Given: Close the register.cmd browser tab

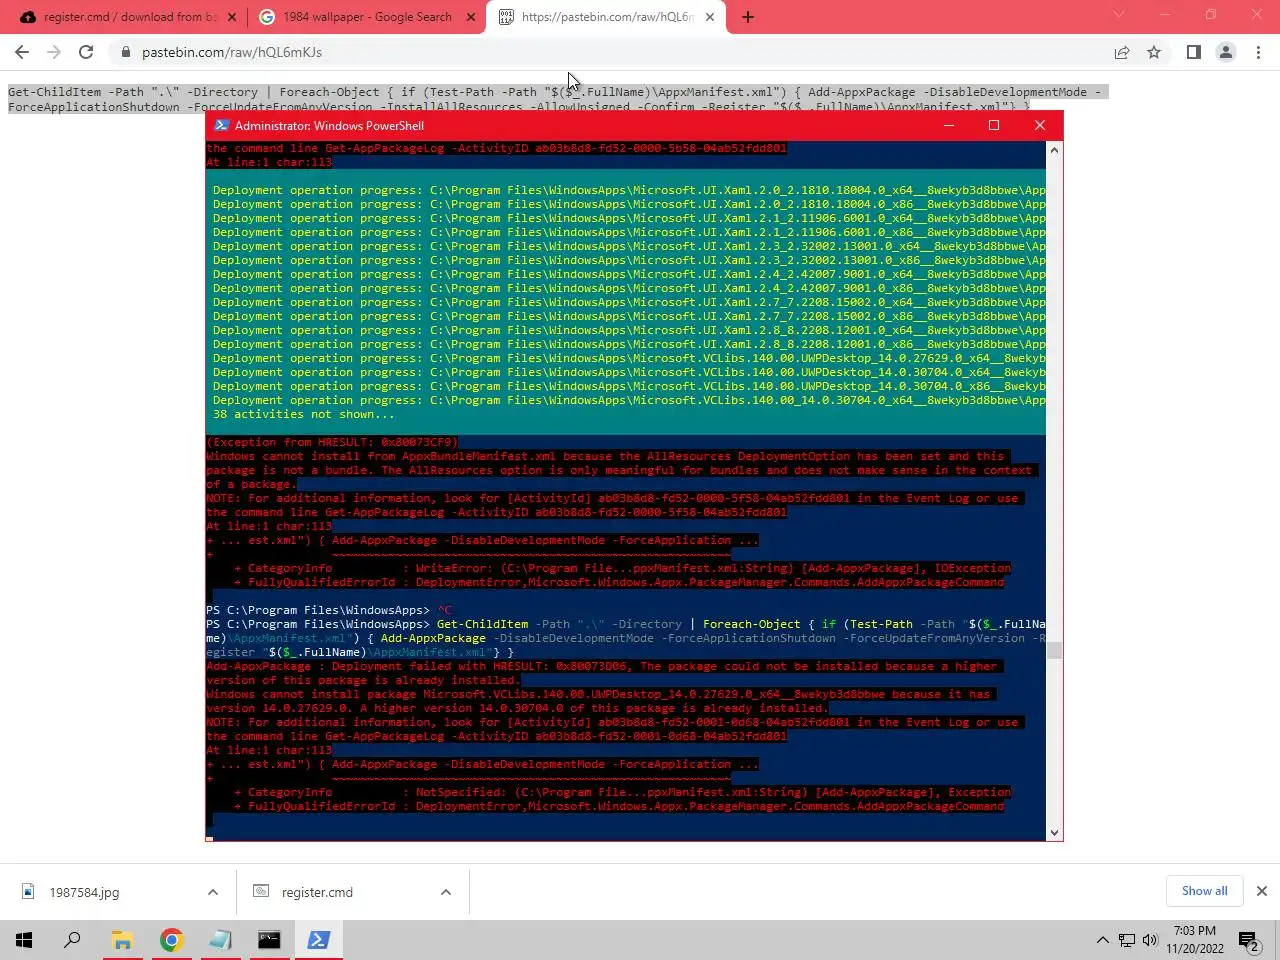Looking at the screenshot, I should click(232, 17).
